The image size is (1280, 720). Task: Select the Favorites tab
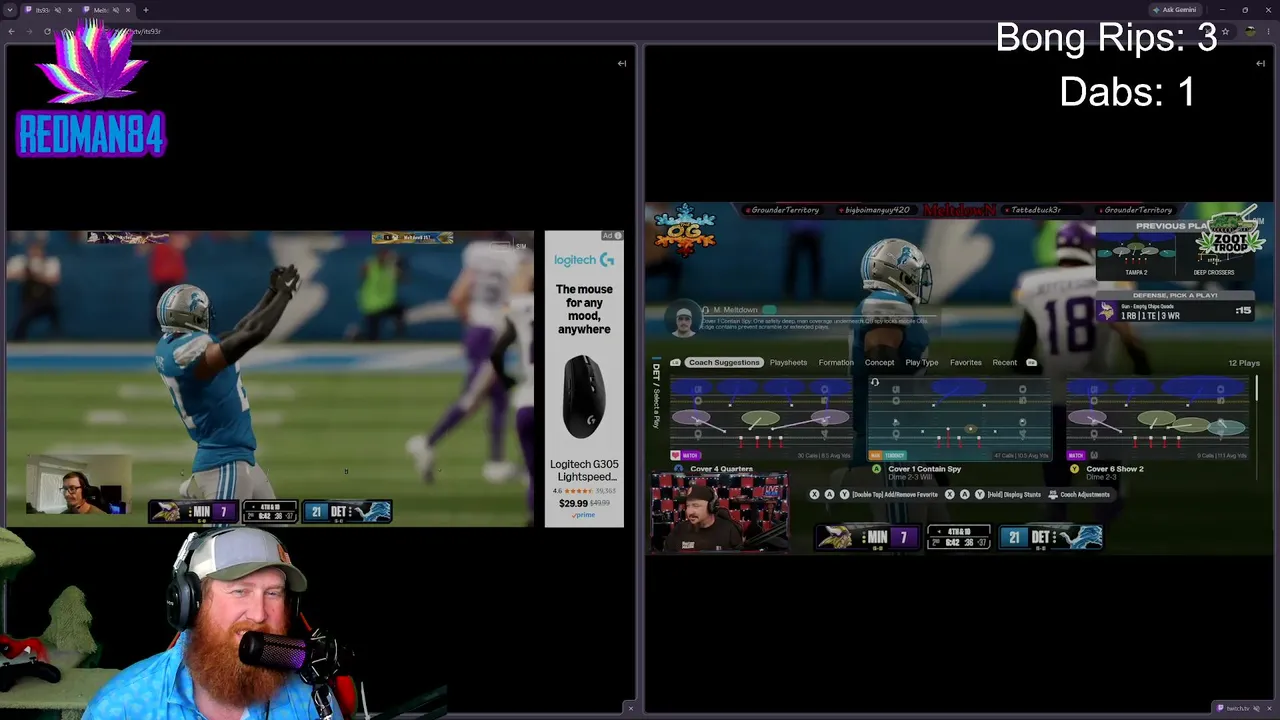click(966, 362)
